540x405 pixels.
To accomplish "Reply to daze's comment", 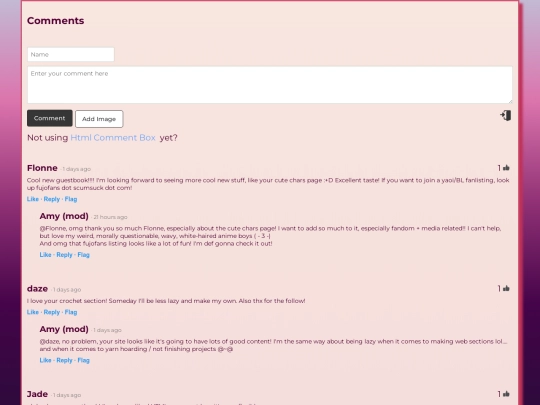I will [52, 312].
